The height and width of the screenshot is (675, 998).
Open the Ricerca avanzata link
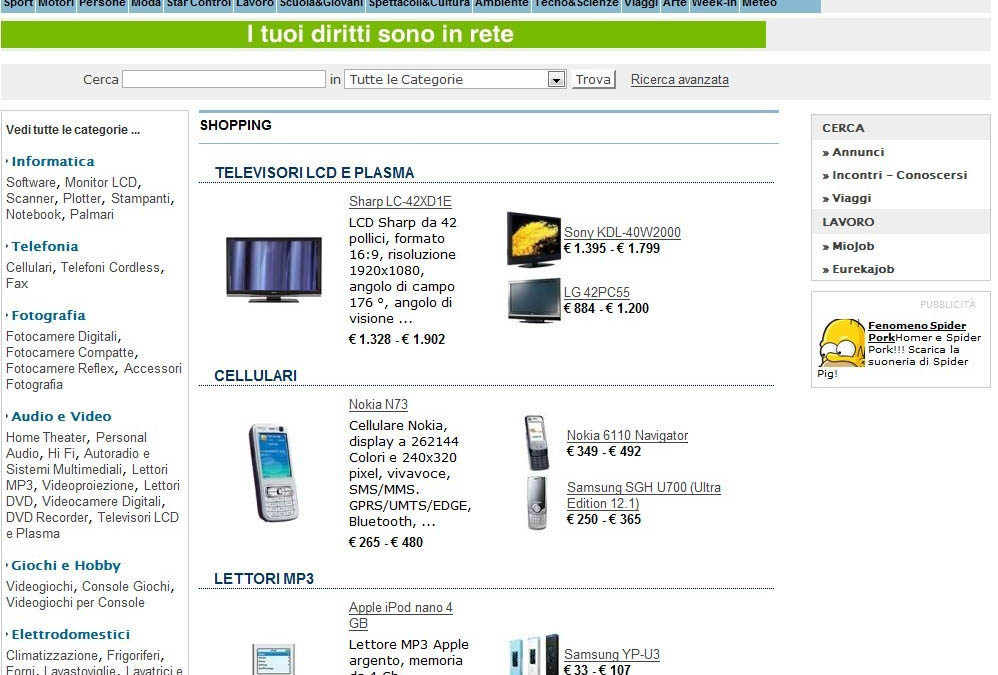tap(679, 80)
